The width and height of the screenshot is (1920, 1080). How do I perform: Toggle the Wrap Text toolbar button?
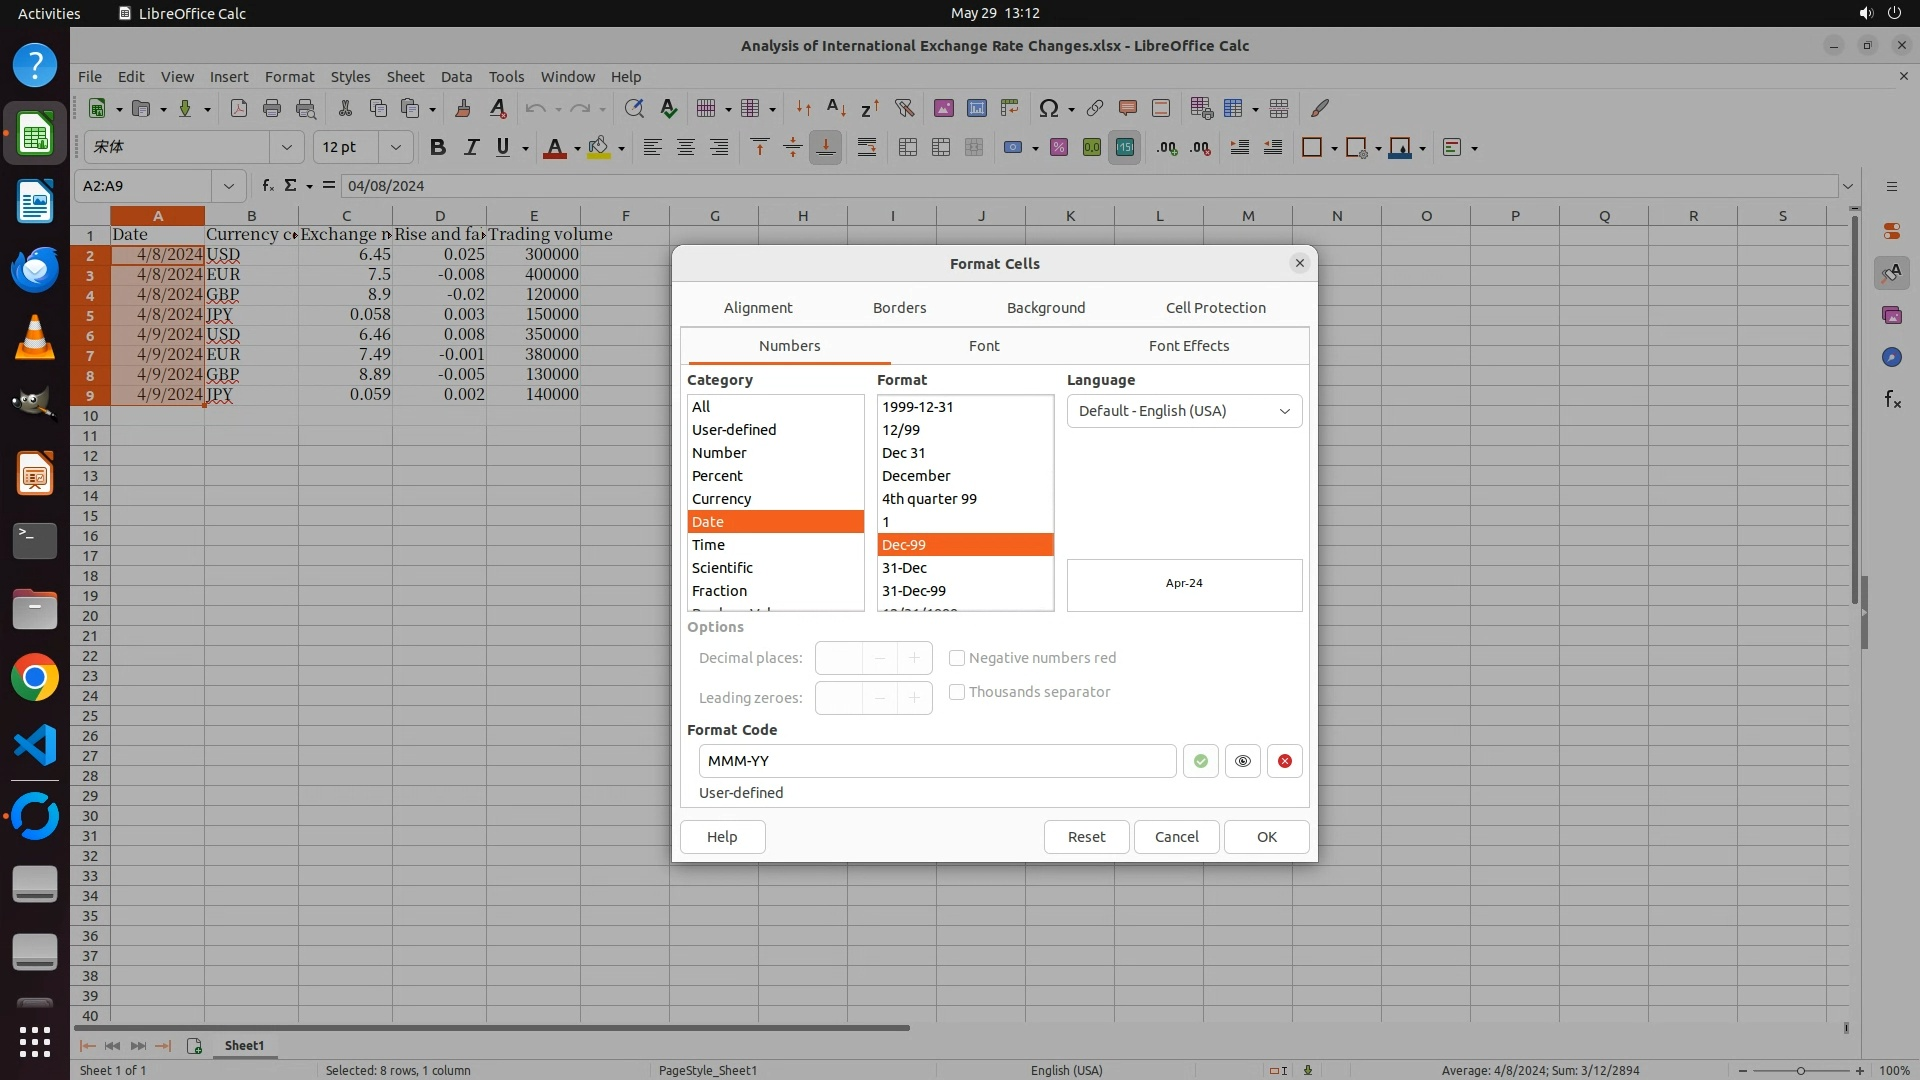(866, 148)
